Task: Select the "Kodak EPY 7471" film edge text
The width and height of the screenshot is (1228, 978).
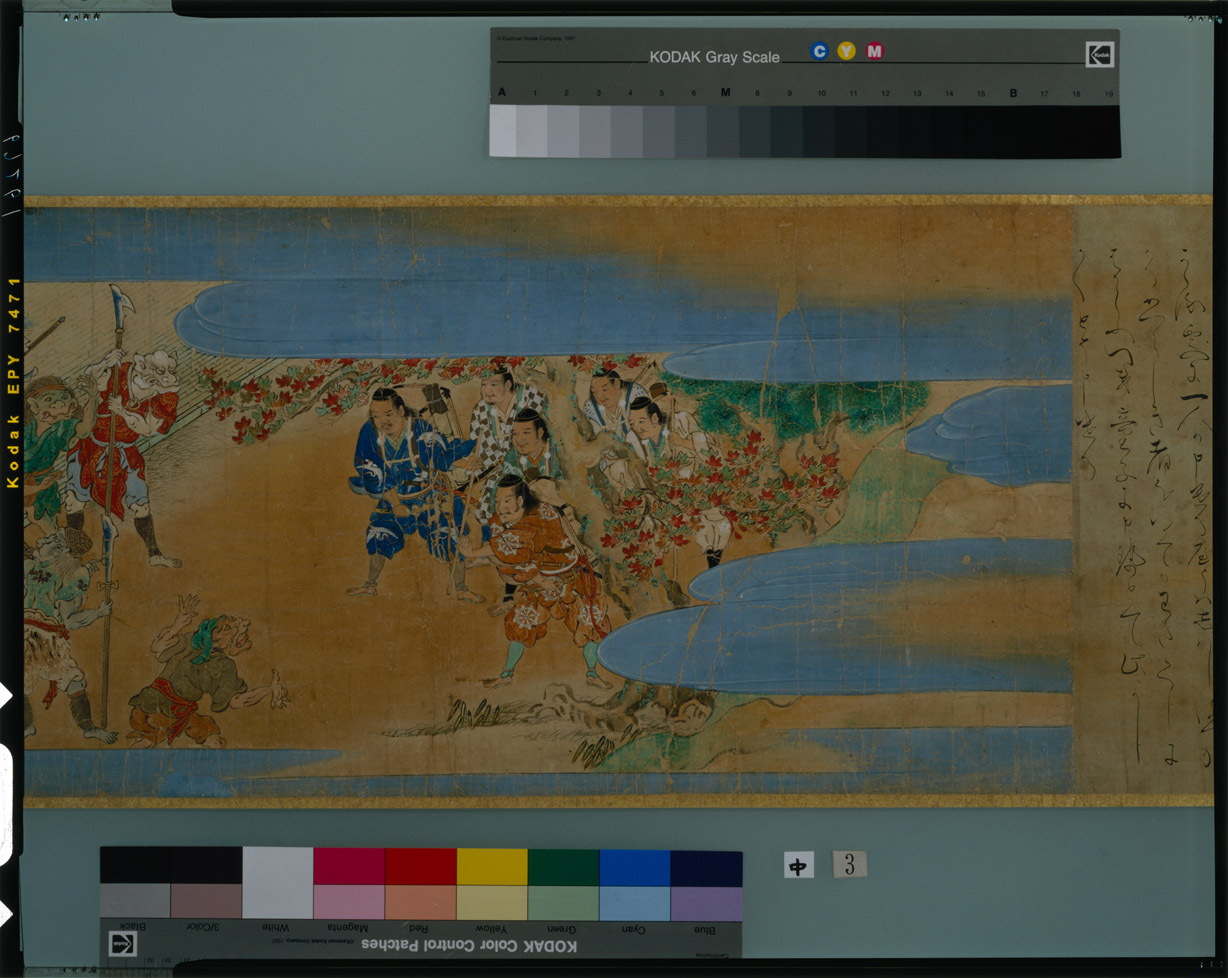Action: (13, 383)
